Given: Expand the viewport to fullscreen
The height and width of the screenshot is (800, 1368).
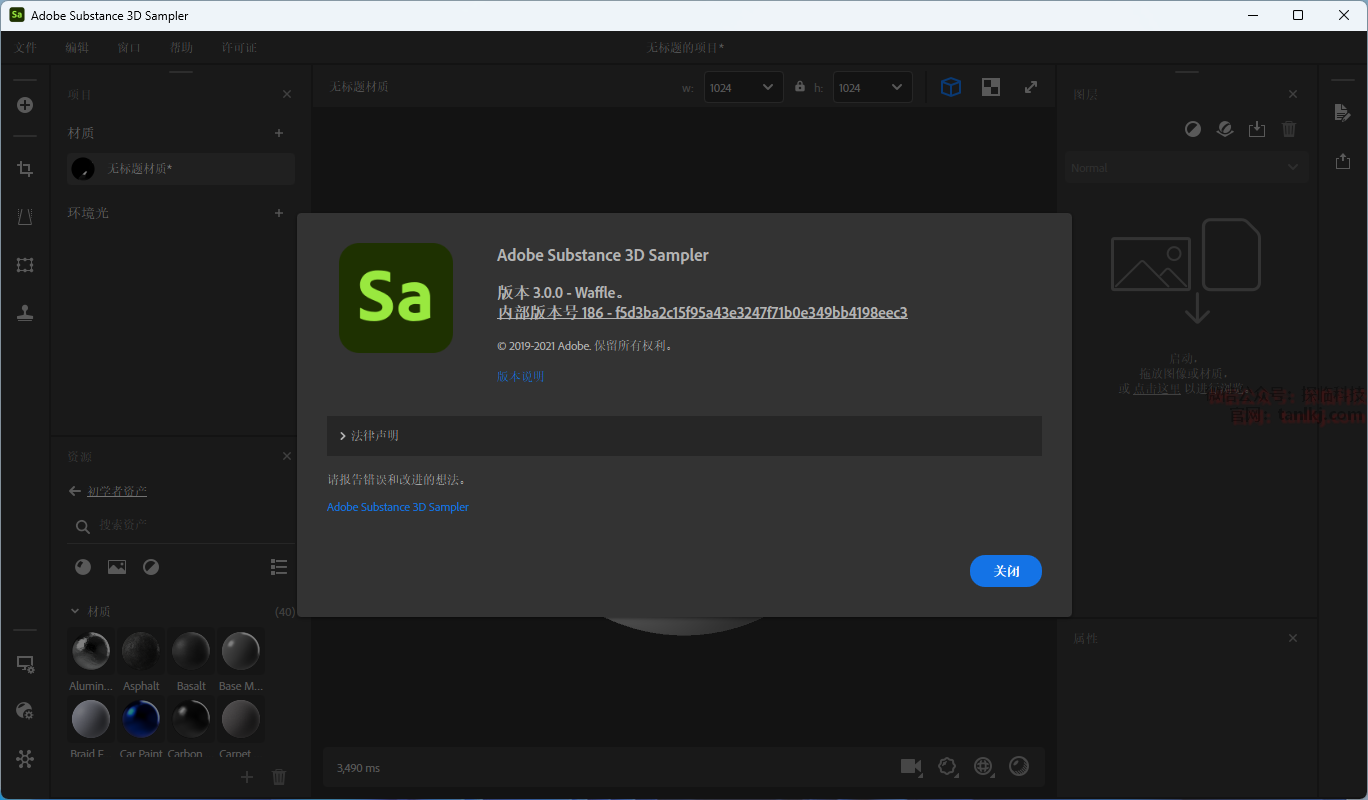Looking at the screenshot, I should point(1031,87).
